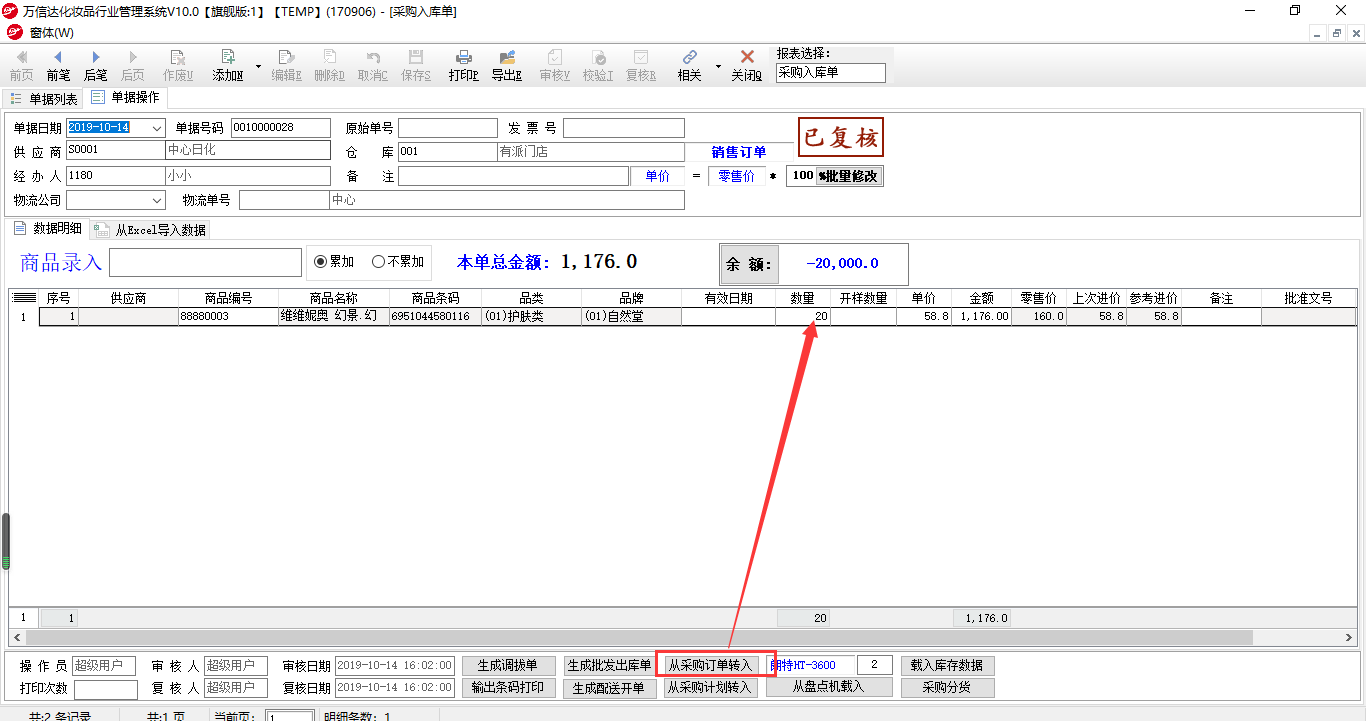This screenshot has width=1366, height=721.
Task: Click the 保存 save icon
Action: (416, 57)
